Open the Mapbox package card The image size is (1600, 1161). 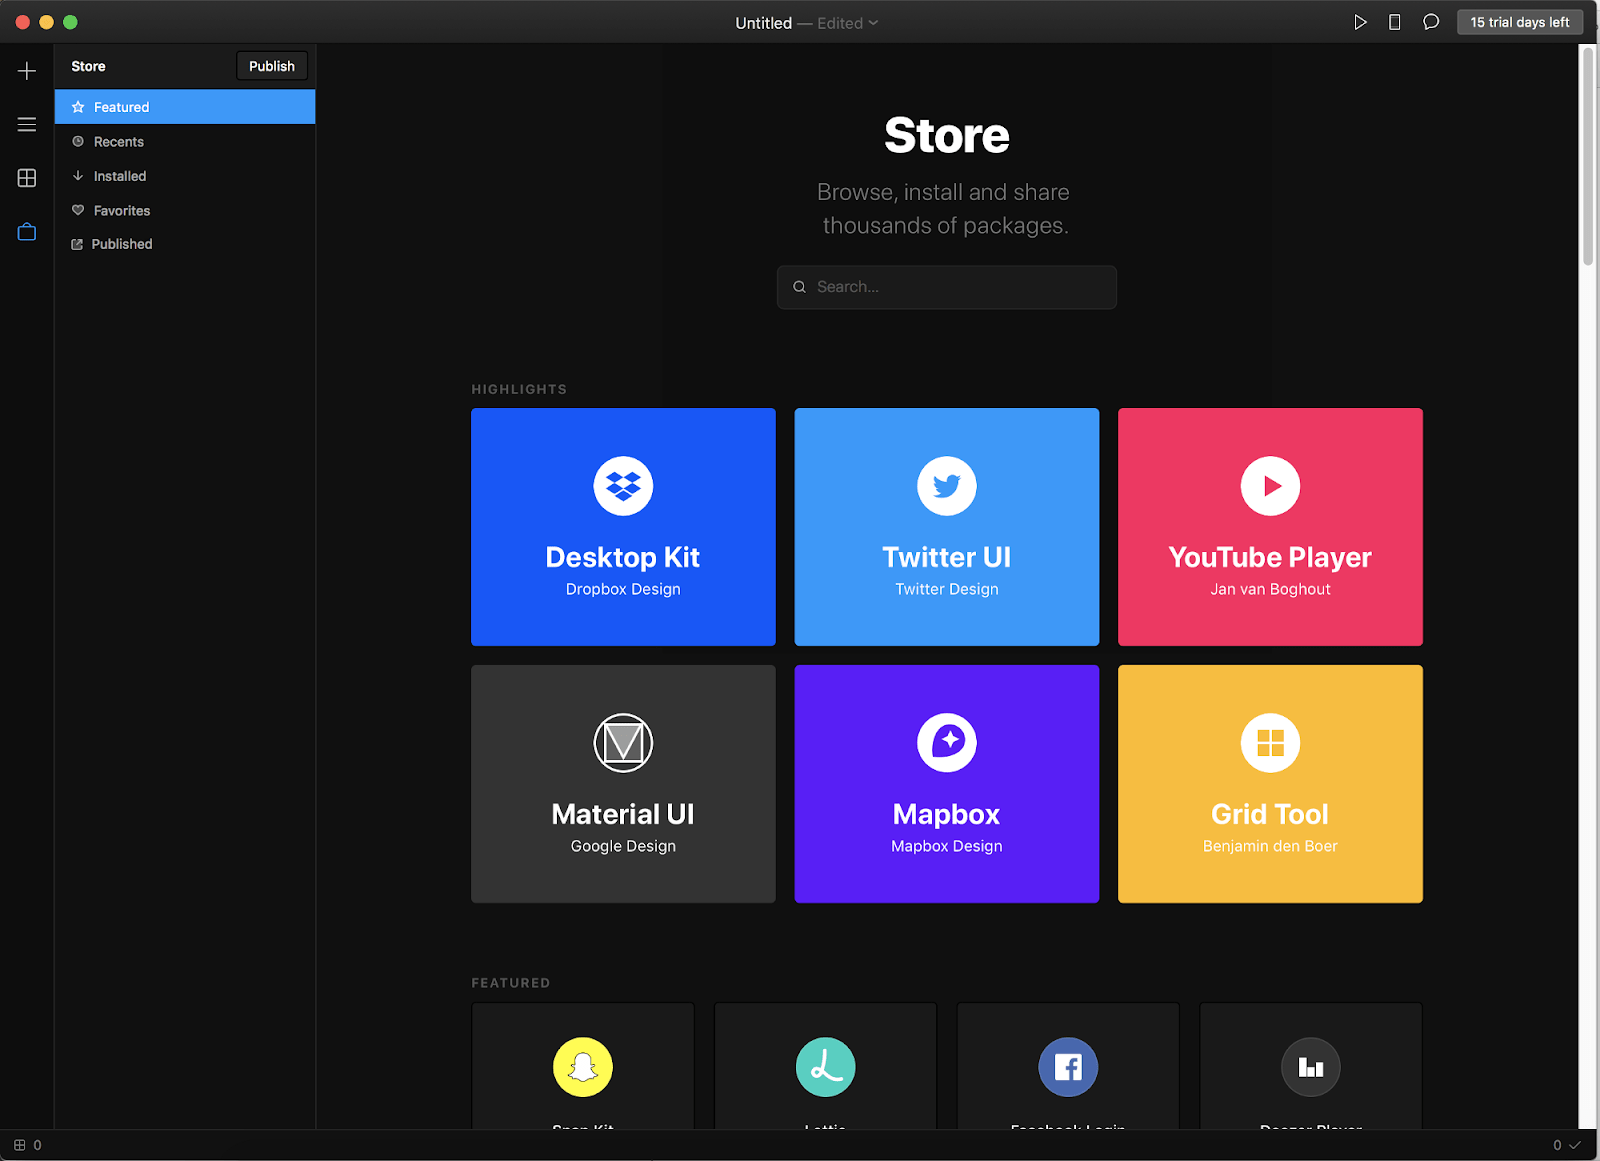[x=947, y=784]
